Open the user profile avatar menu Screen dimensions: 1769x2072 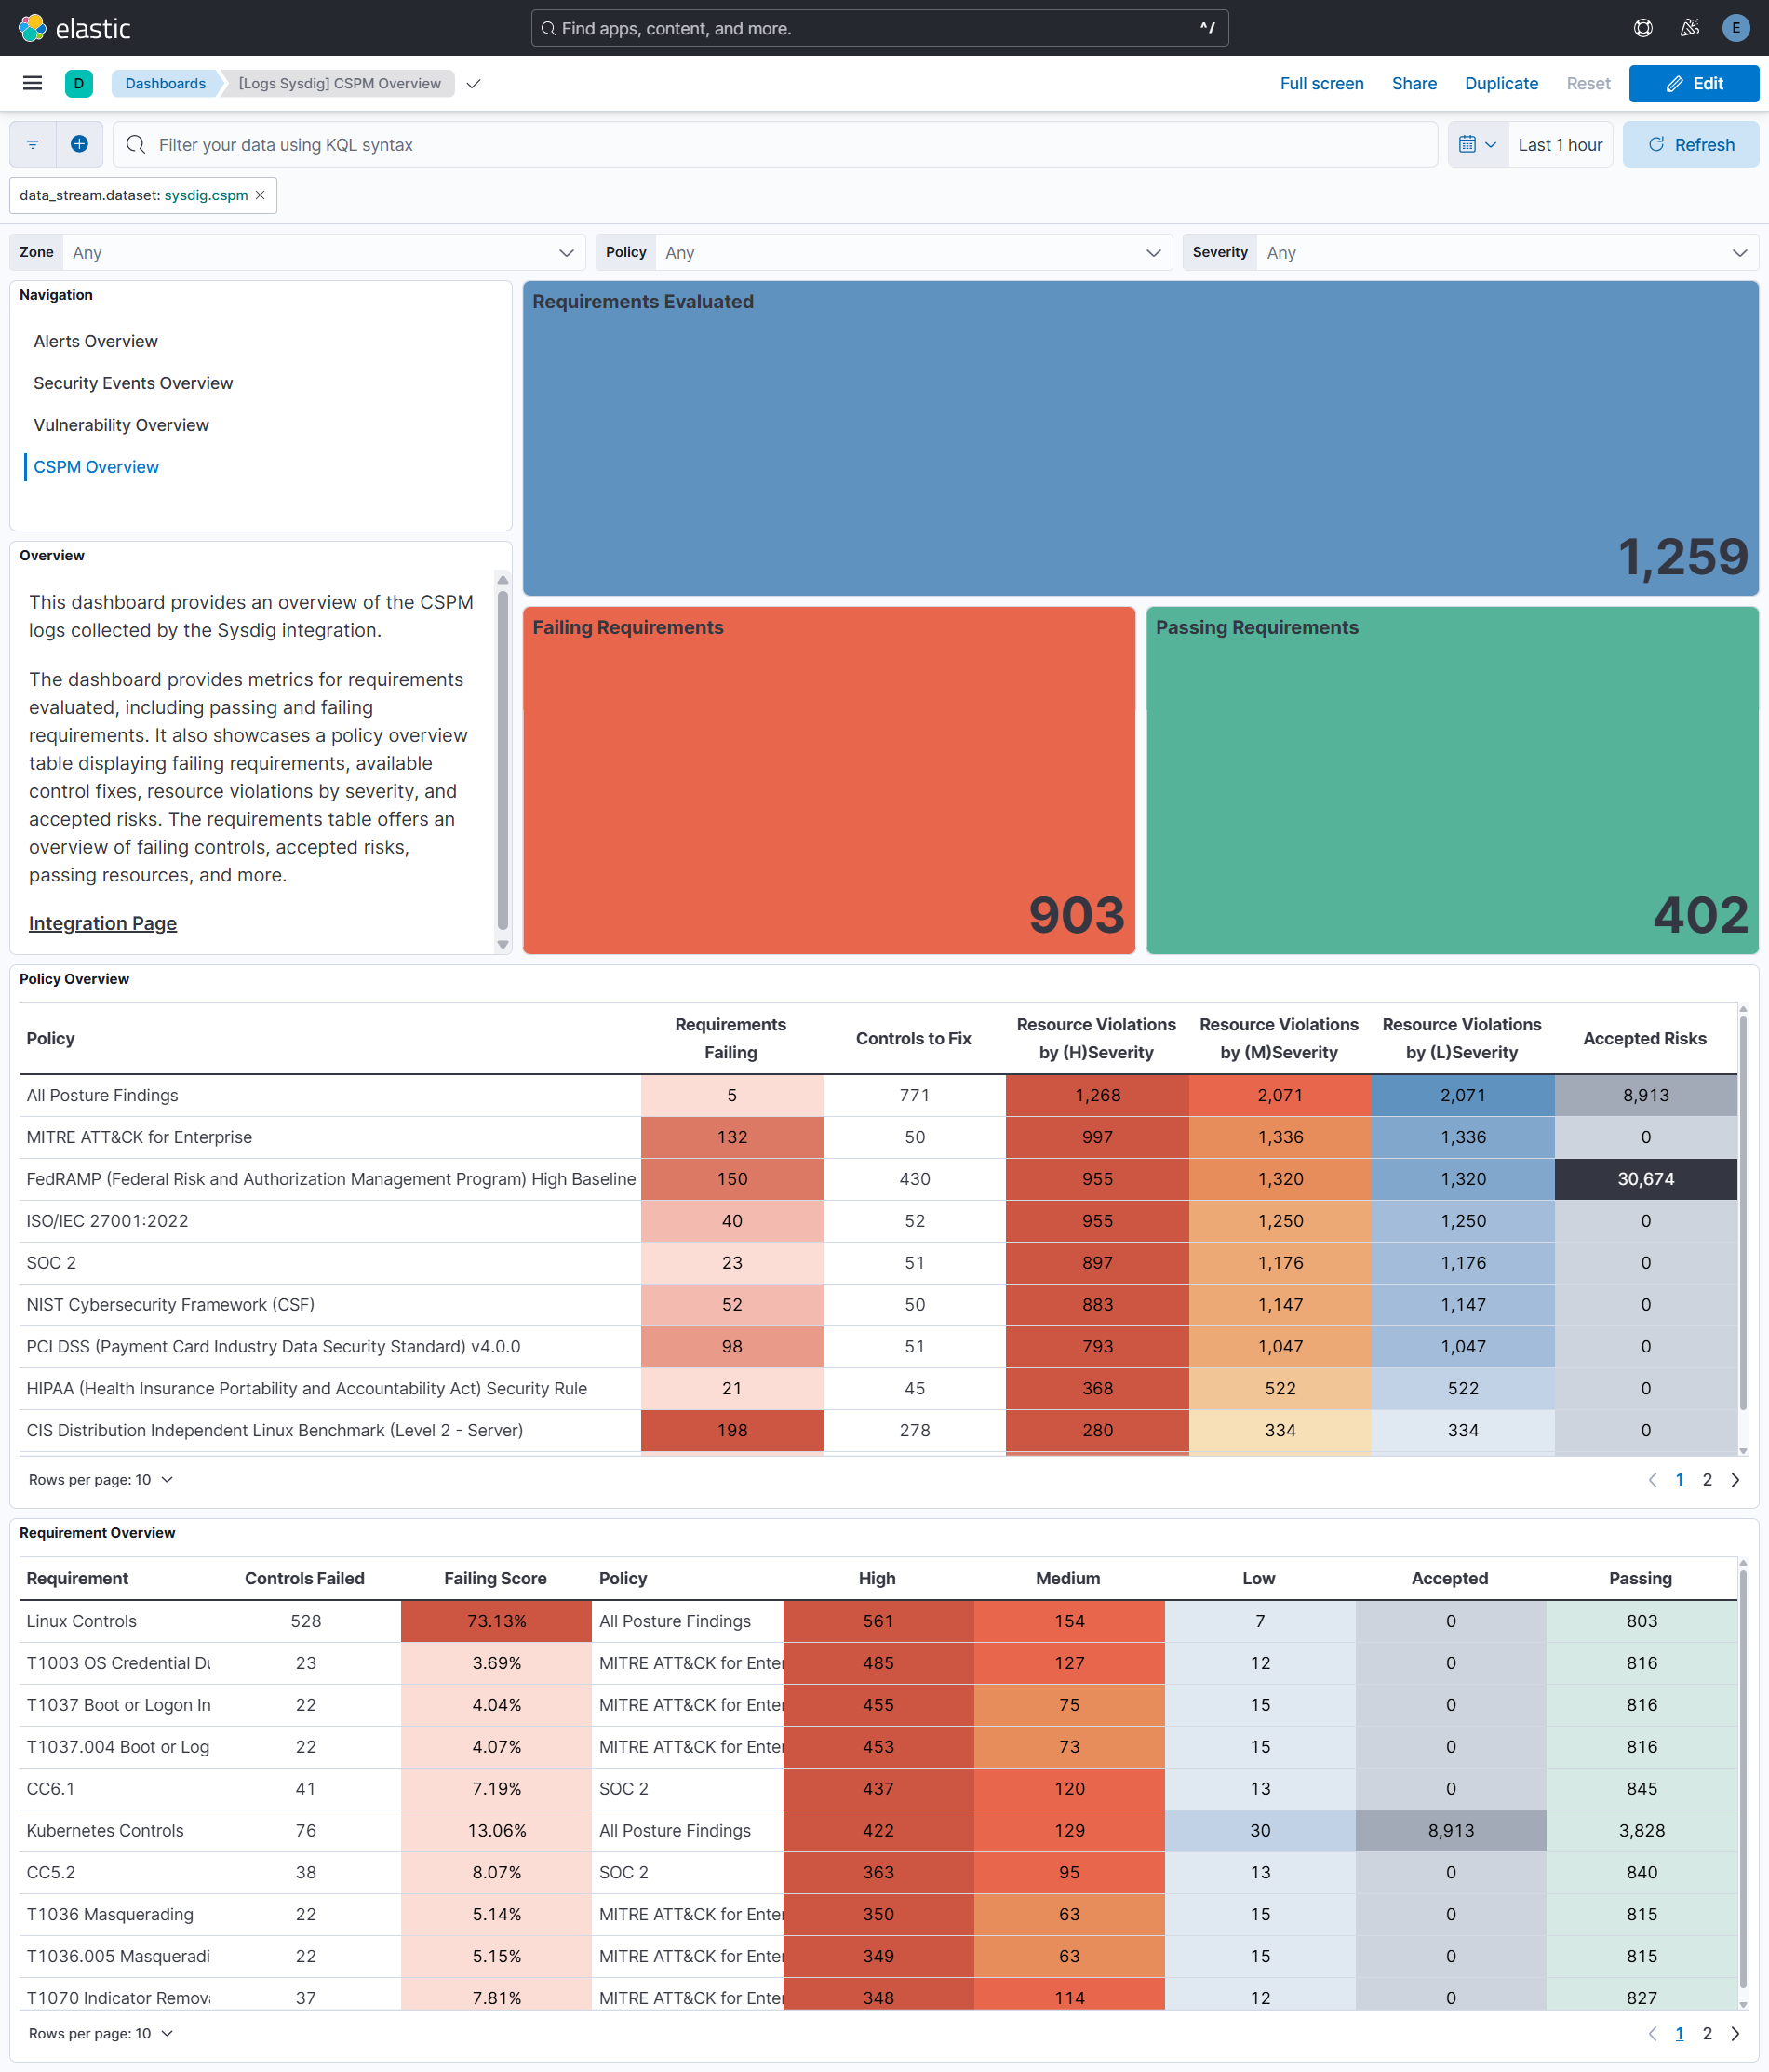[1737, 27]
